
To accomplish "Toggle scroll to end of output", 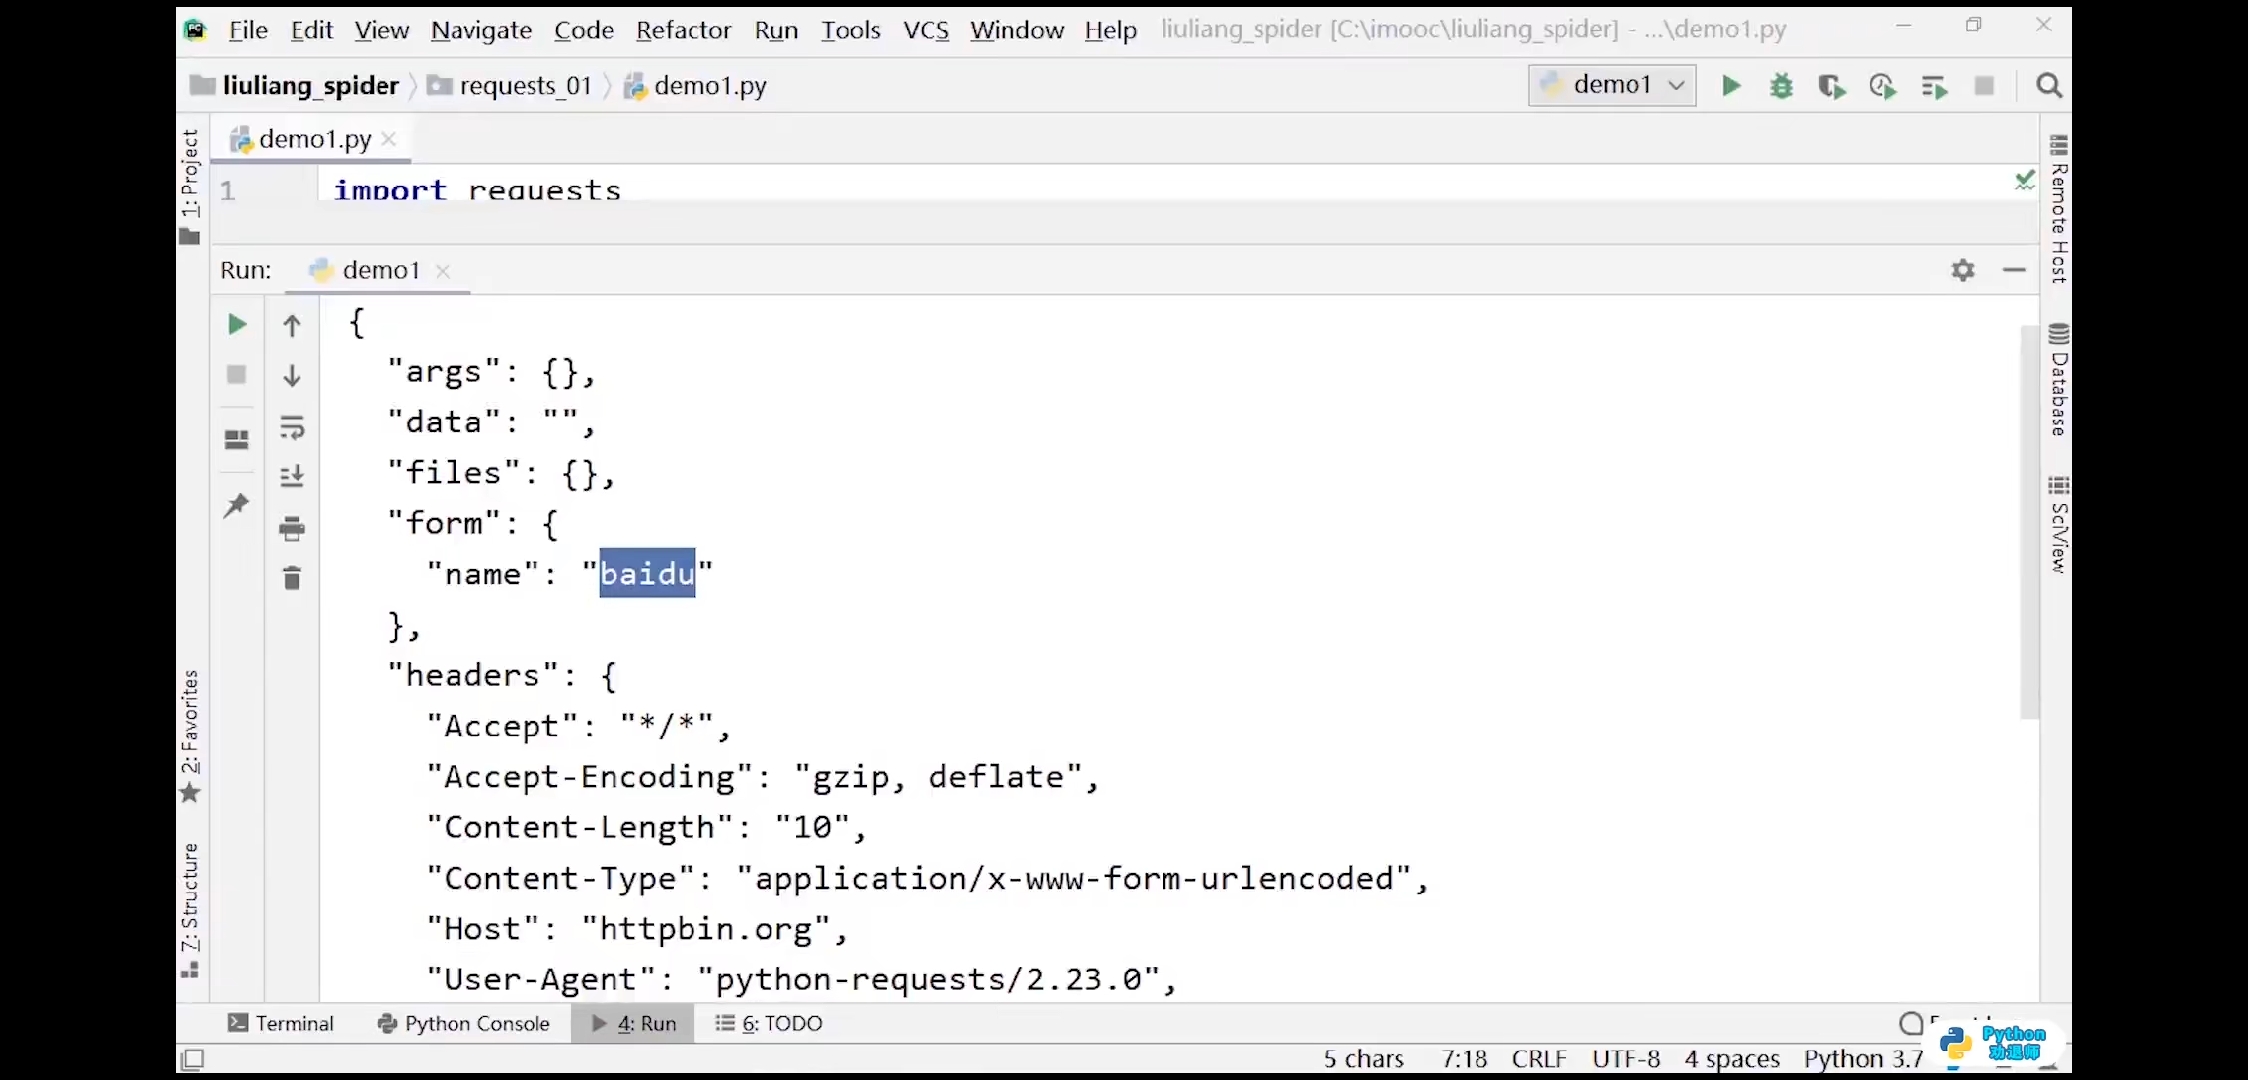I will (292, 476).
